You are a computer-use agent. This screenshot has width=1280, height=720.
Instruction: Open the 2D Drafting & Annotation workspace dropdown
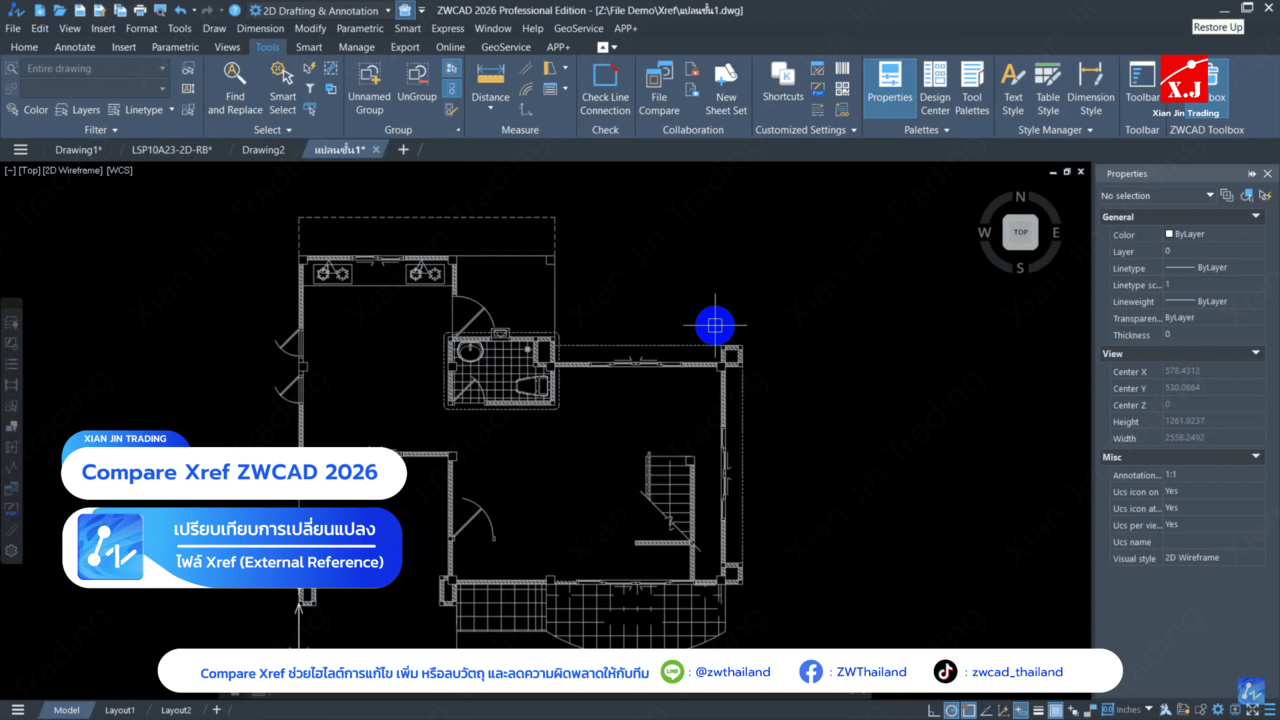(320, 11)
